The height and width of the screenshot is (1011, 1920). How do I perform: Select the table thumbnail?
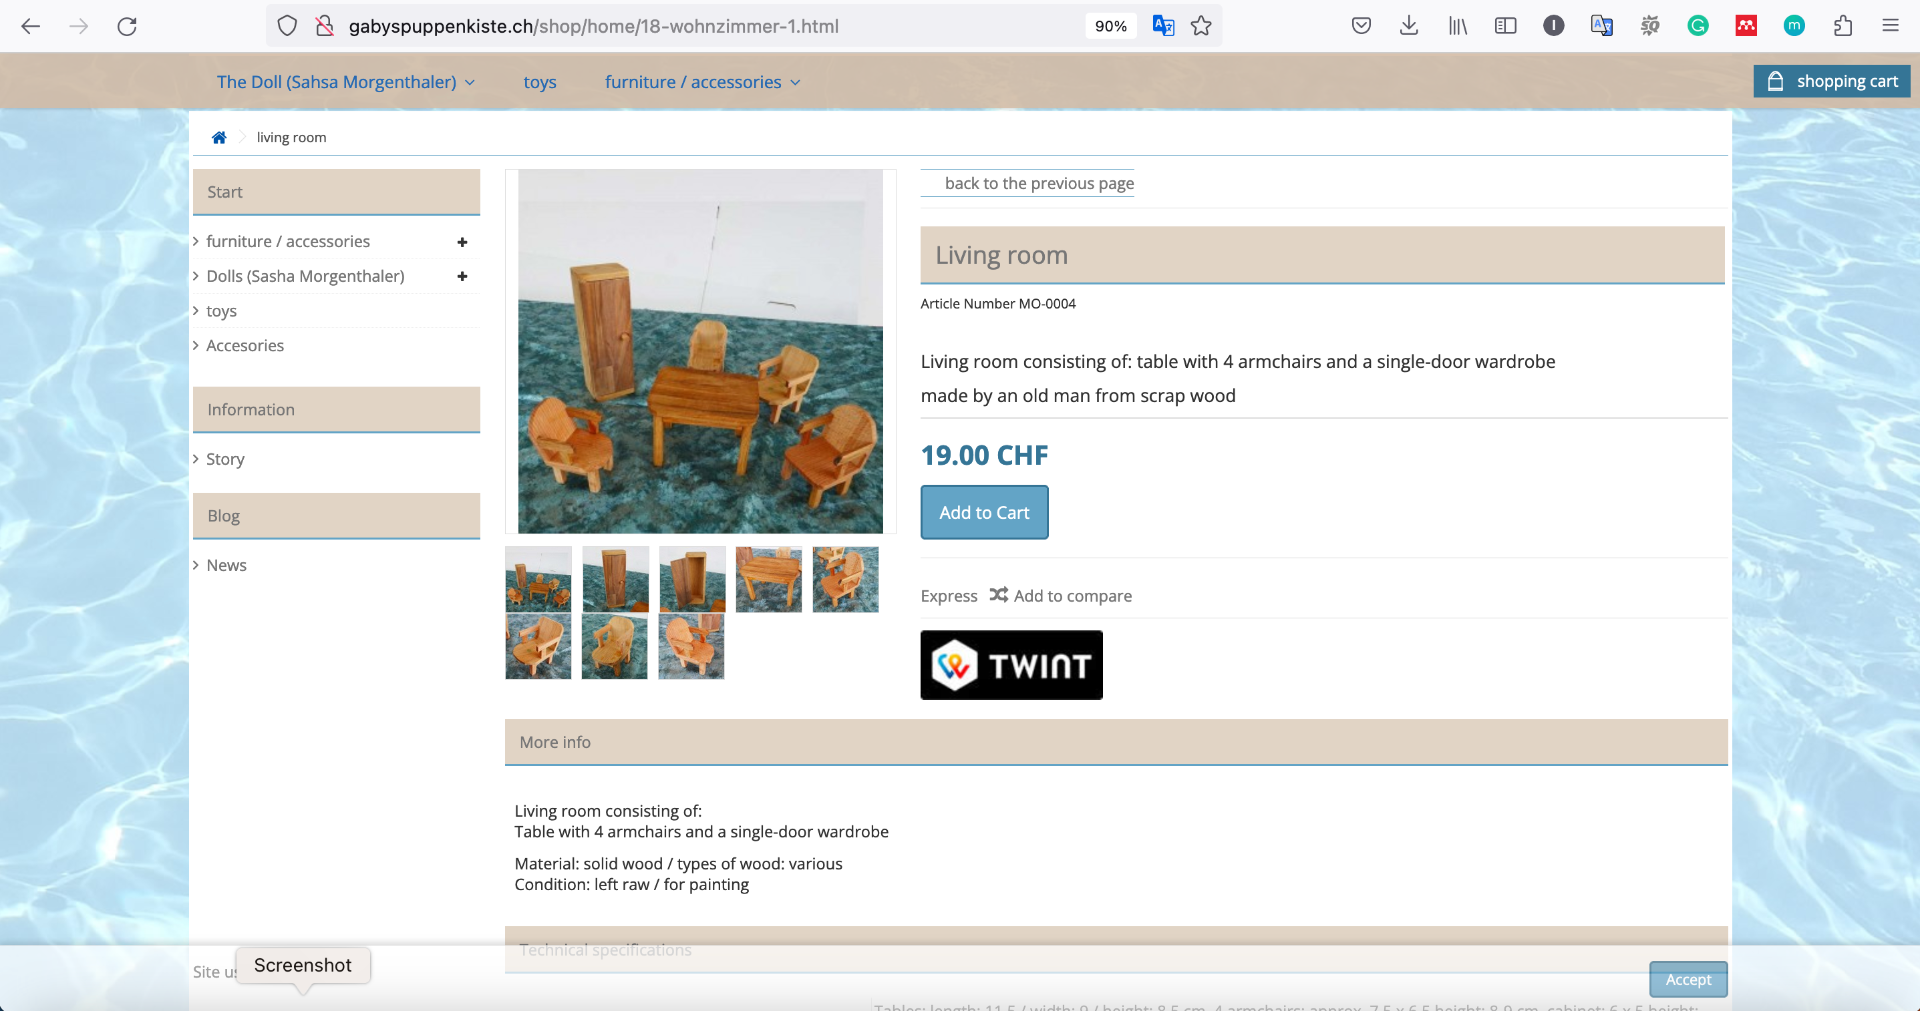coord(769,579)
